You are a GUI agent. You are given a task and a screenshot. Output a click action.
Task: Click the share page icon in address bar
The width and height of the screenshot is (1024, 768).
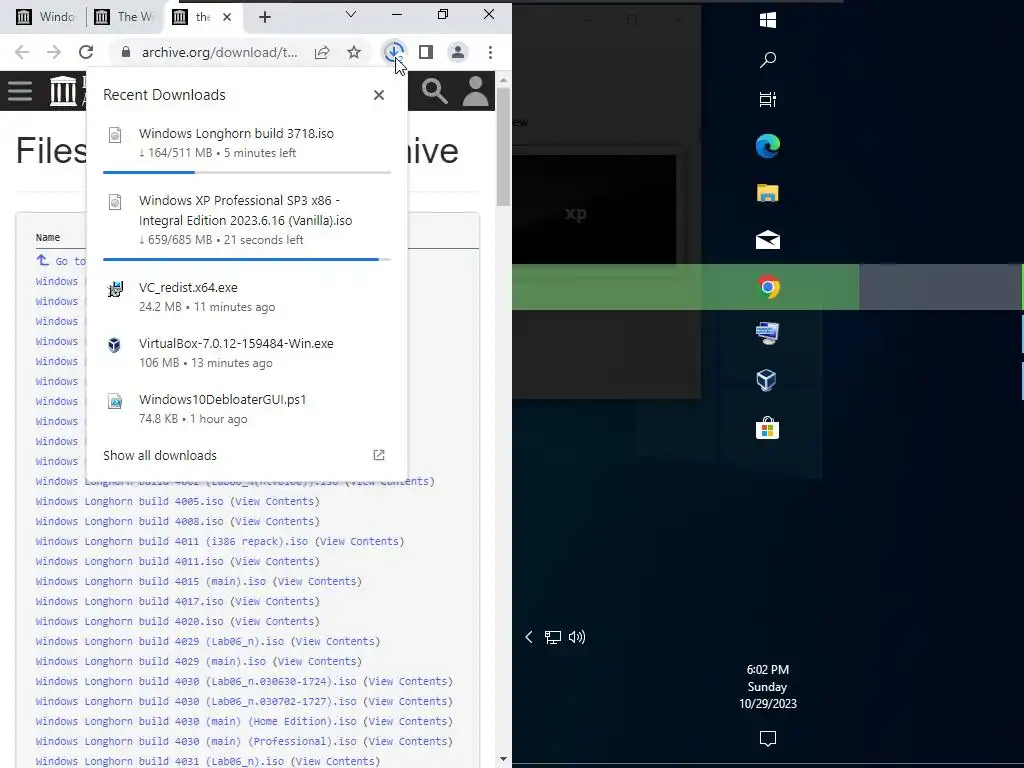tap(322, 52)
